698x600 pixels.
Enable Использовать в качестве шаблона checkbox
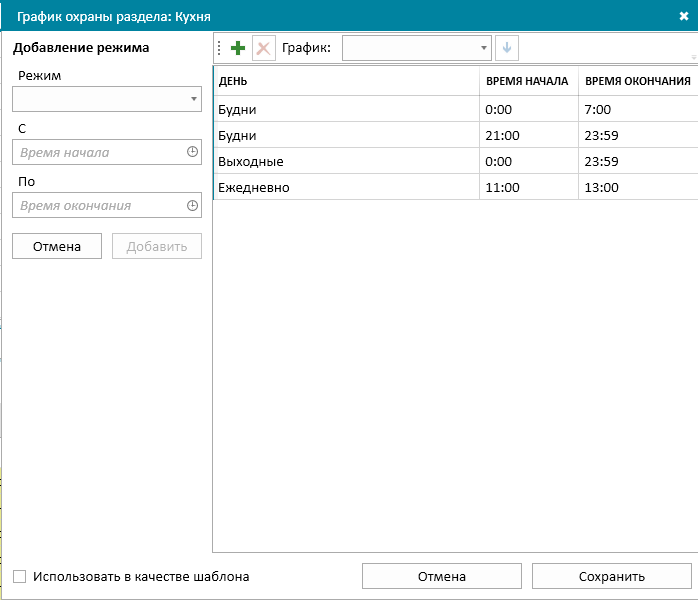20,576
